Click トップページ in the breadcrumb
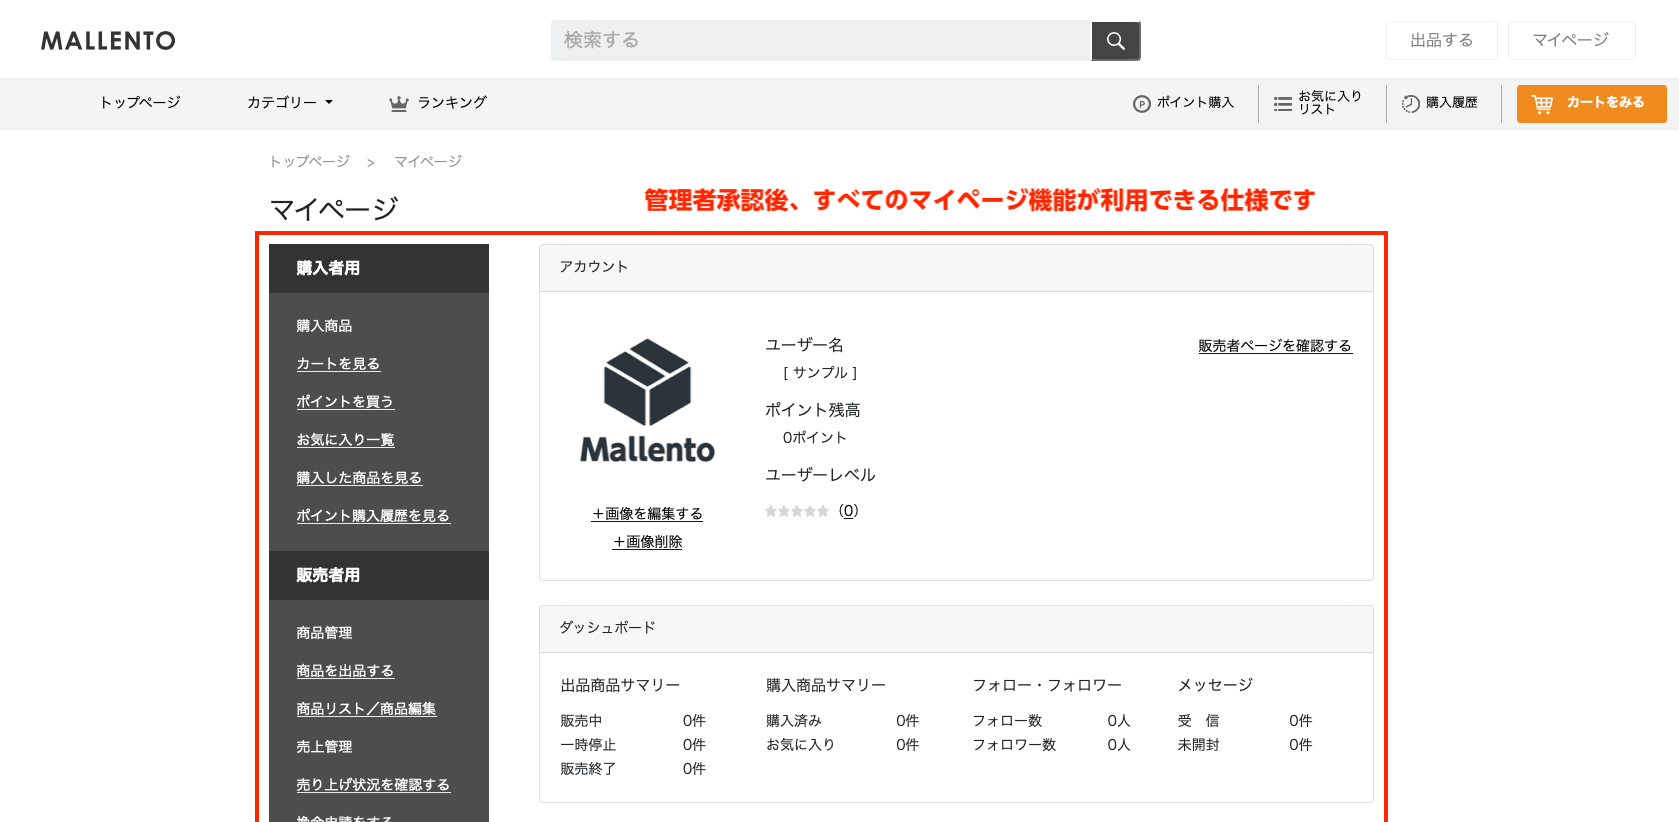1679x822 pixels. pyautogui.click(x=310, y=162)
